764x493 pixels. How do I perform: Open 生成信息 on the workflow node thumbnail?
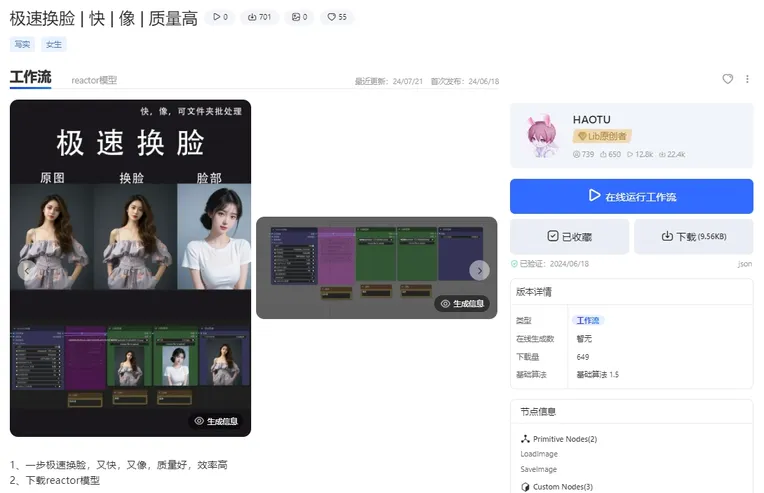462,303
